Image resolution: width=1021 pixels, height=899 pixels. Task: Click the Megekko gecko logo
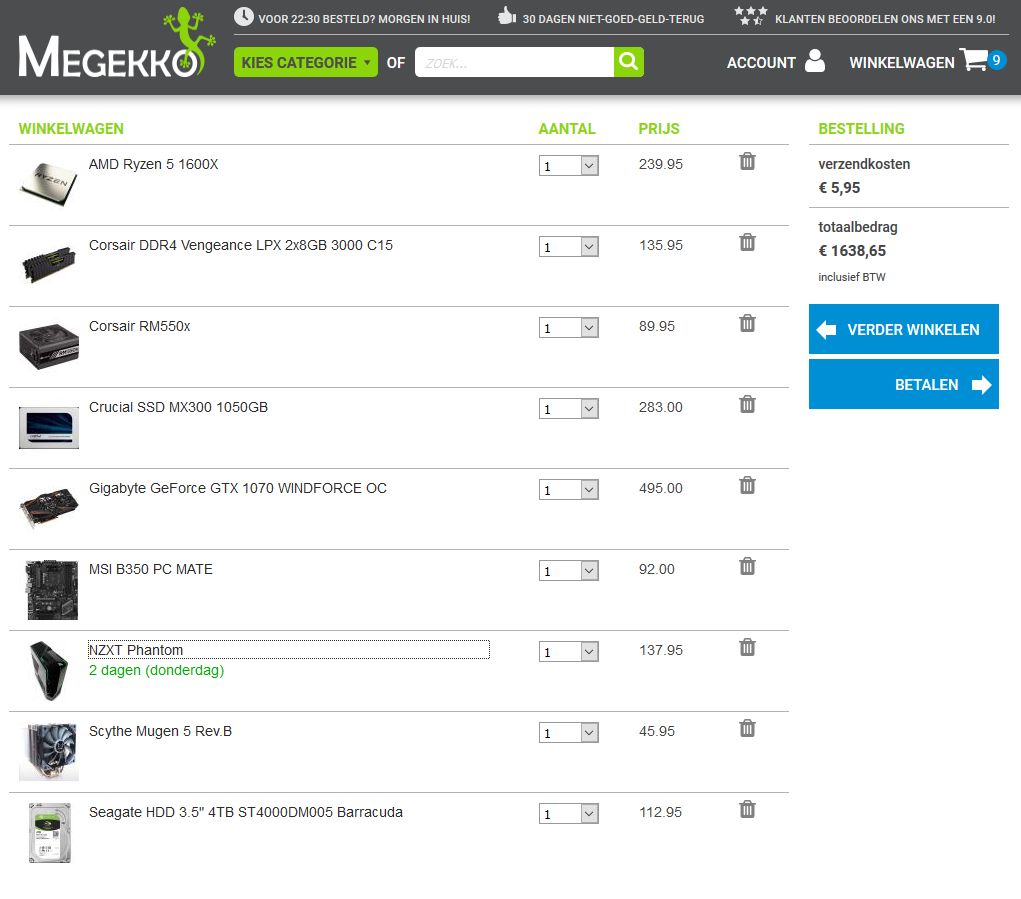coord(117,44)
